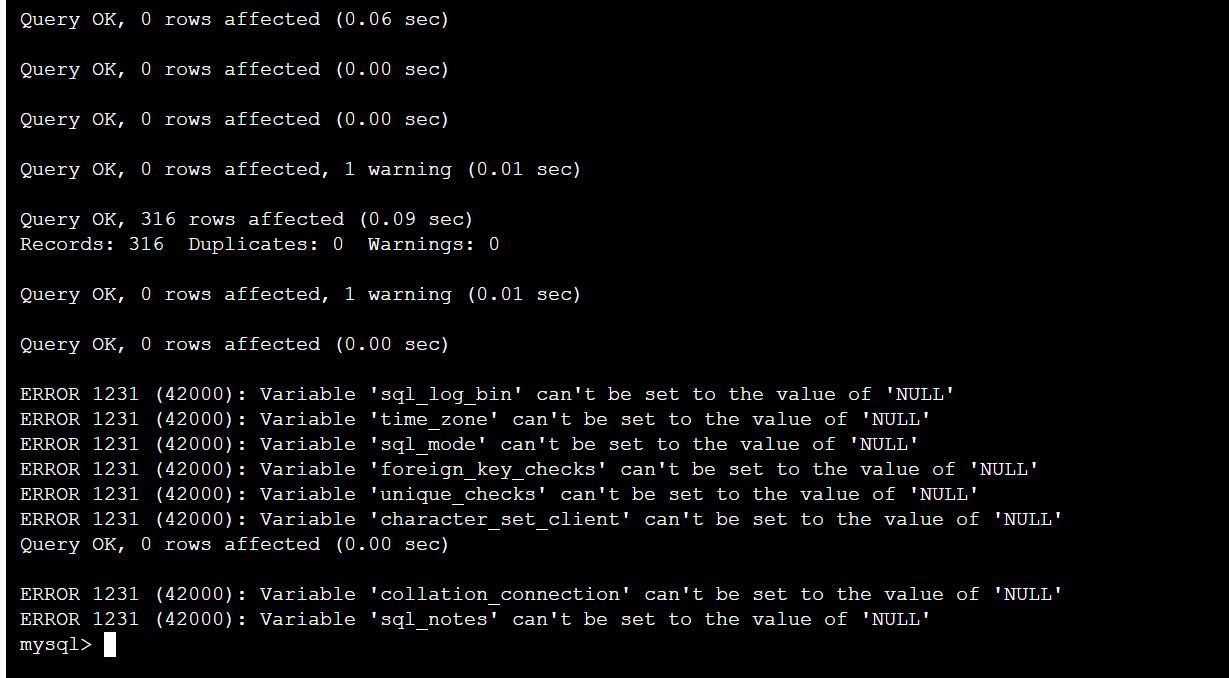
Task: Click the 'mysql>' prompt text
Action: point(56,645)
